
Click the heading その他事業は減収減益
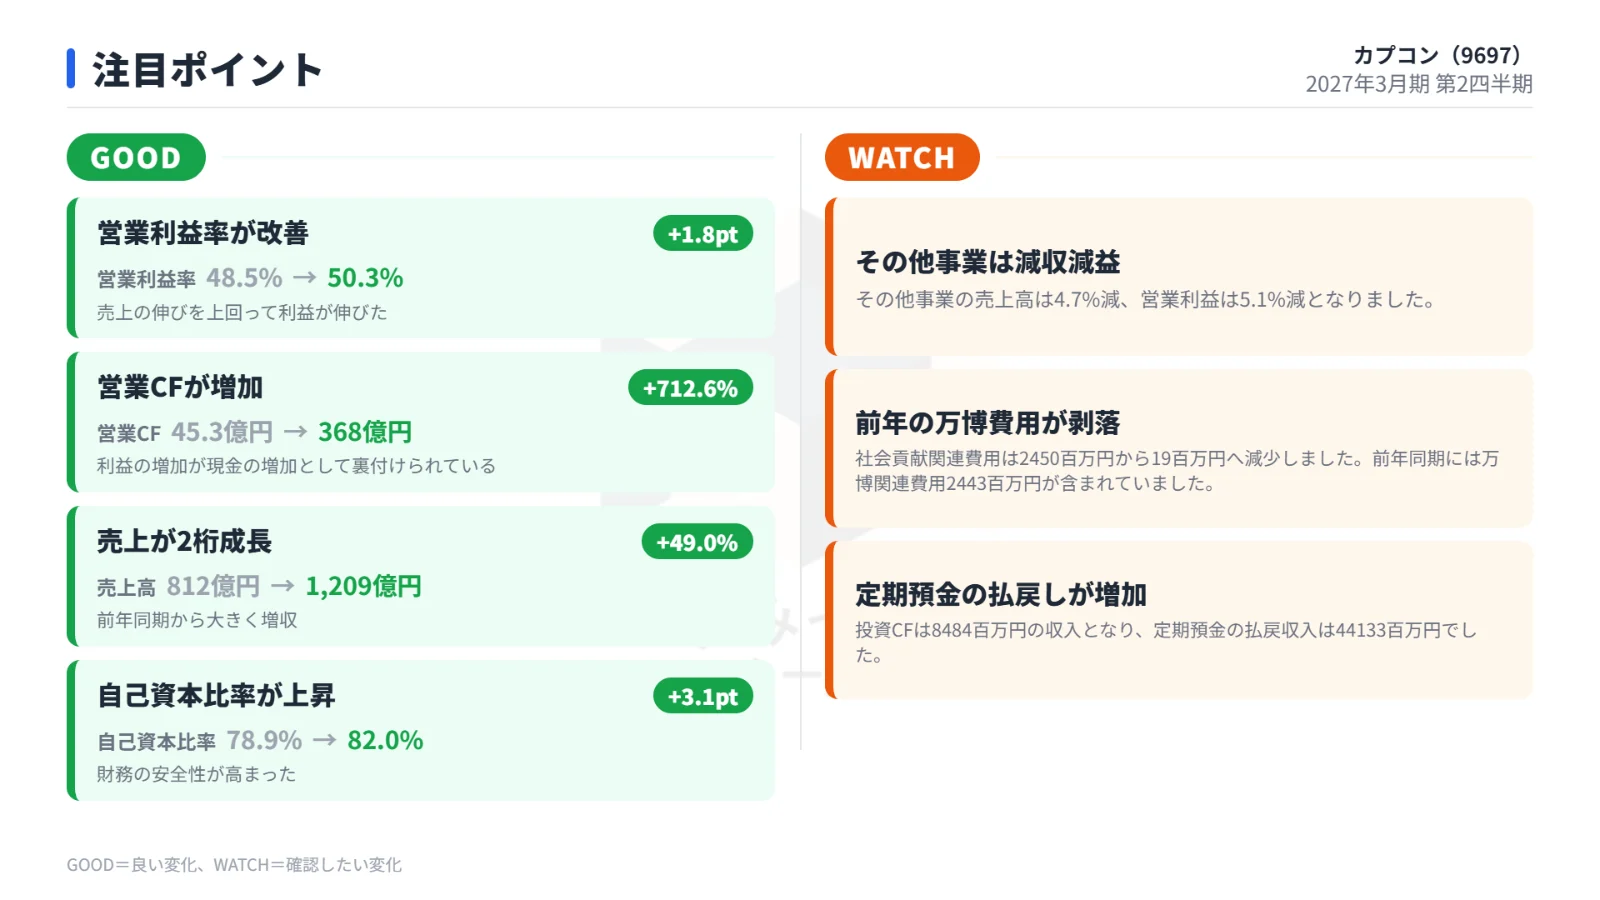point(988,262)
